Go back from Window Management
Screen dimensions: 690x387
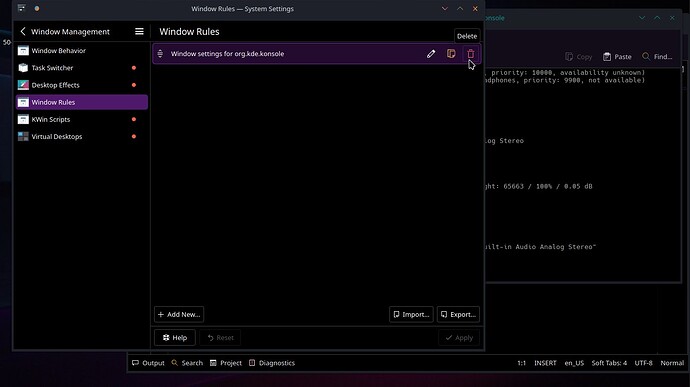(23, 31)
